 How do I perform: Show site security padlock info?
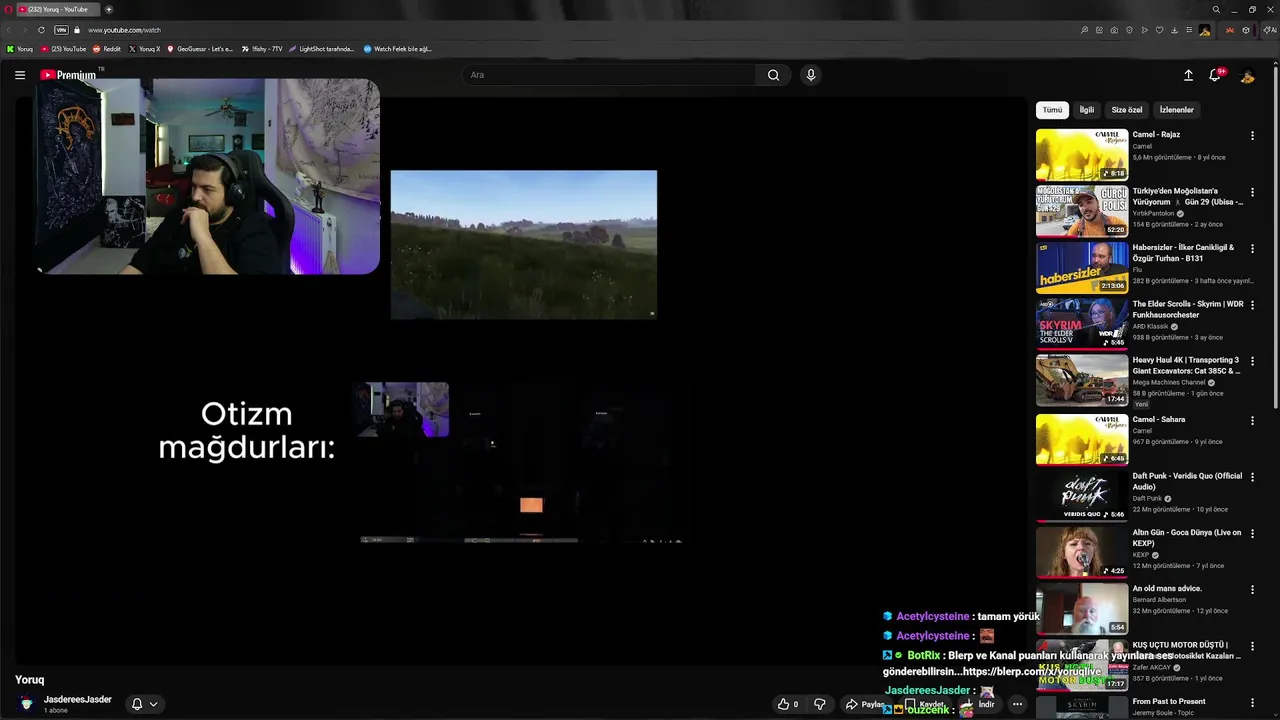[77, 30]
